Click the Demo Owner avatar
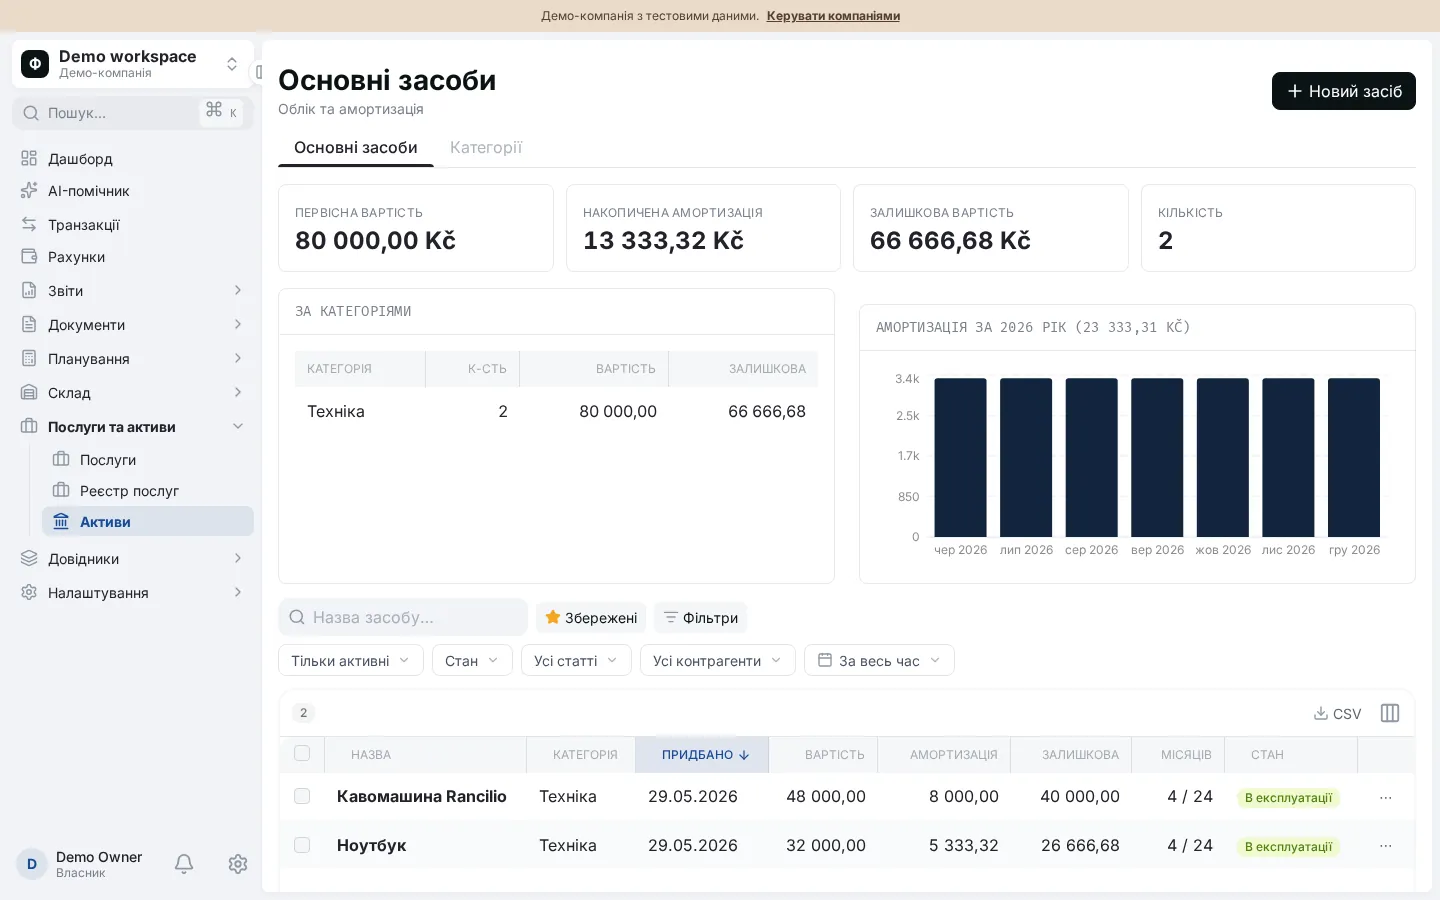 tap(32, 864)
